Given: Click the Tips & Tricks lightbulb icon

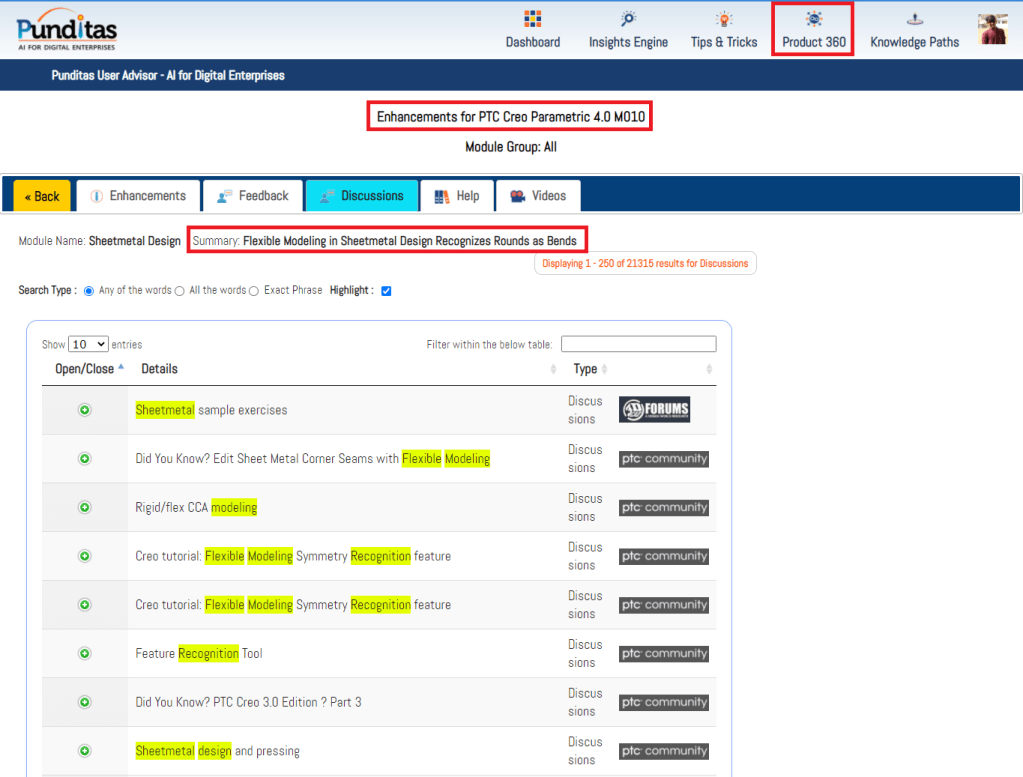Looking at the screenshot, I should [x=724, y=20].
